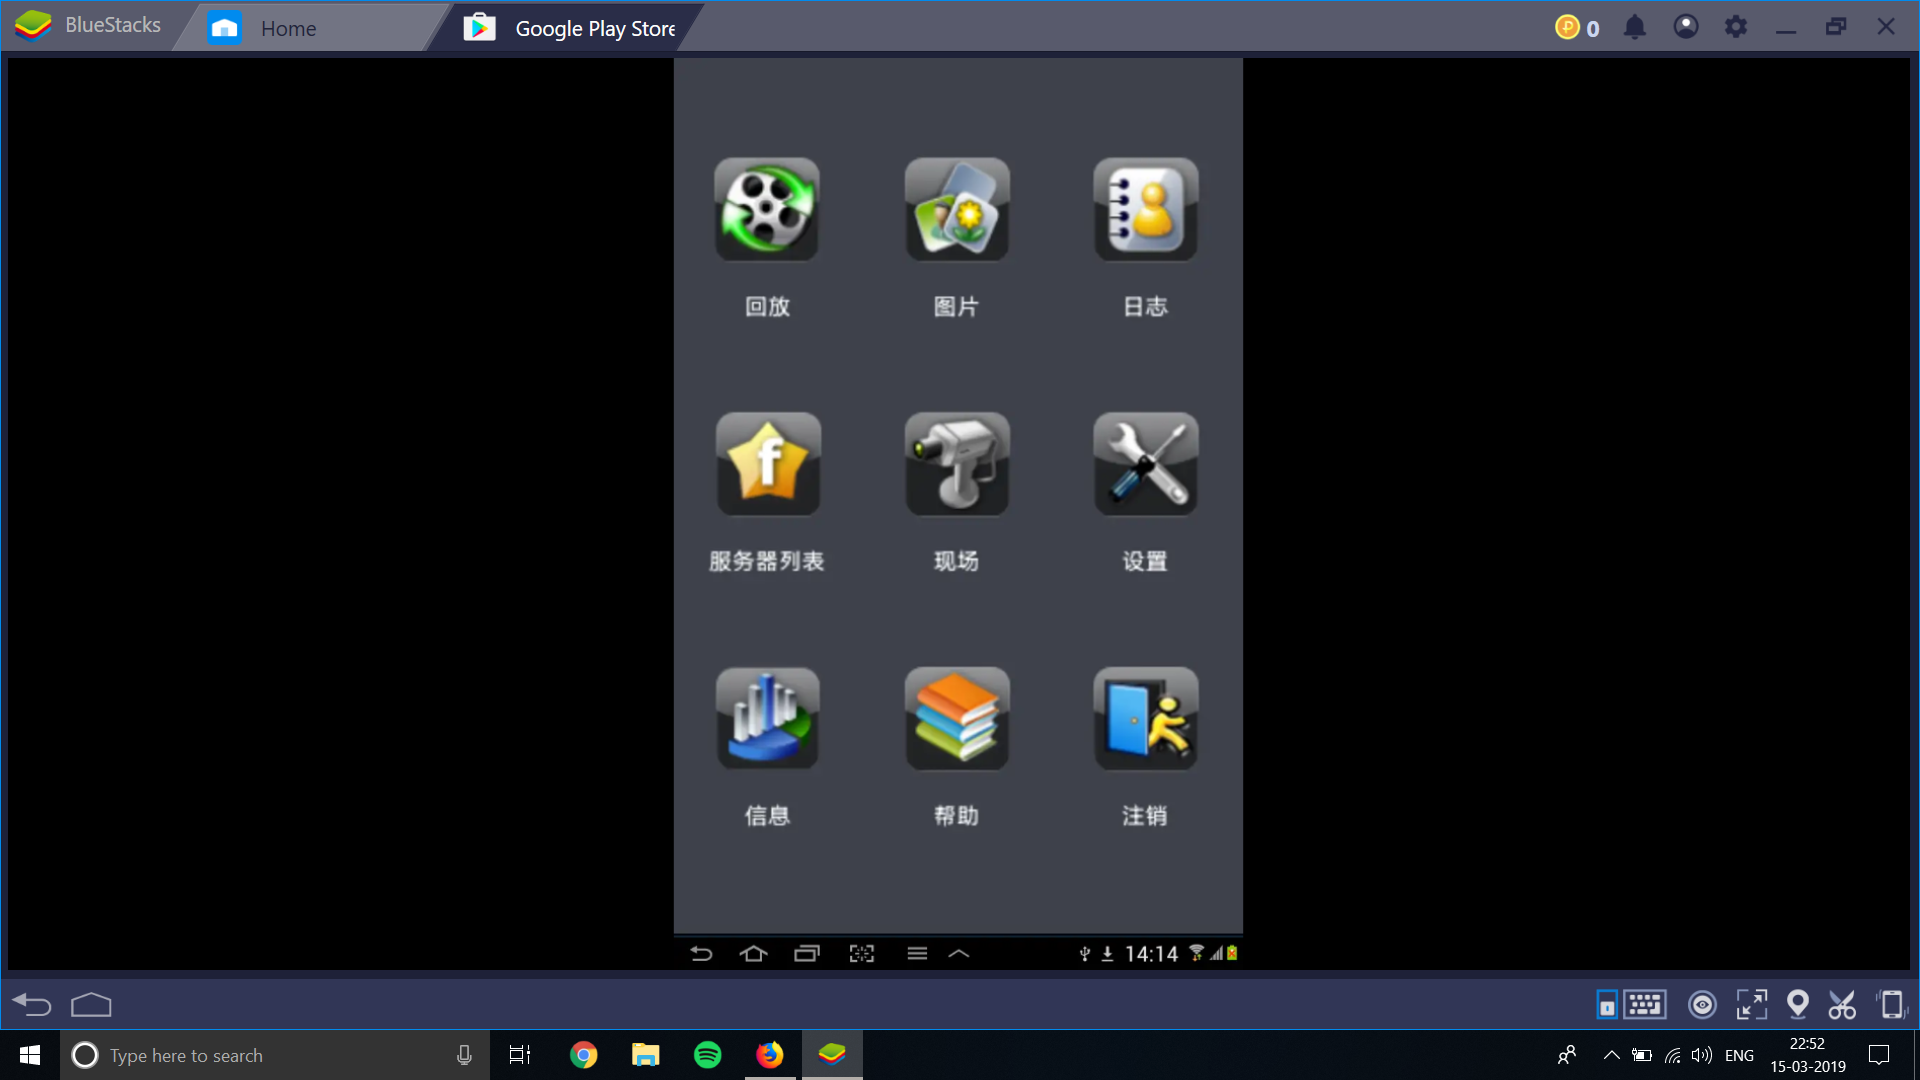The image size is (1920, 1080).
Task: Open the BlueStacks keyboard controls icon
Action: pos(1644,1004)
